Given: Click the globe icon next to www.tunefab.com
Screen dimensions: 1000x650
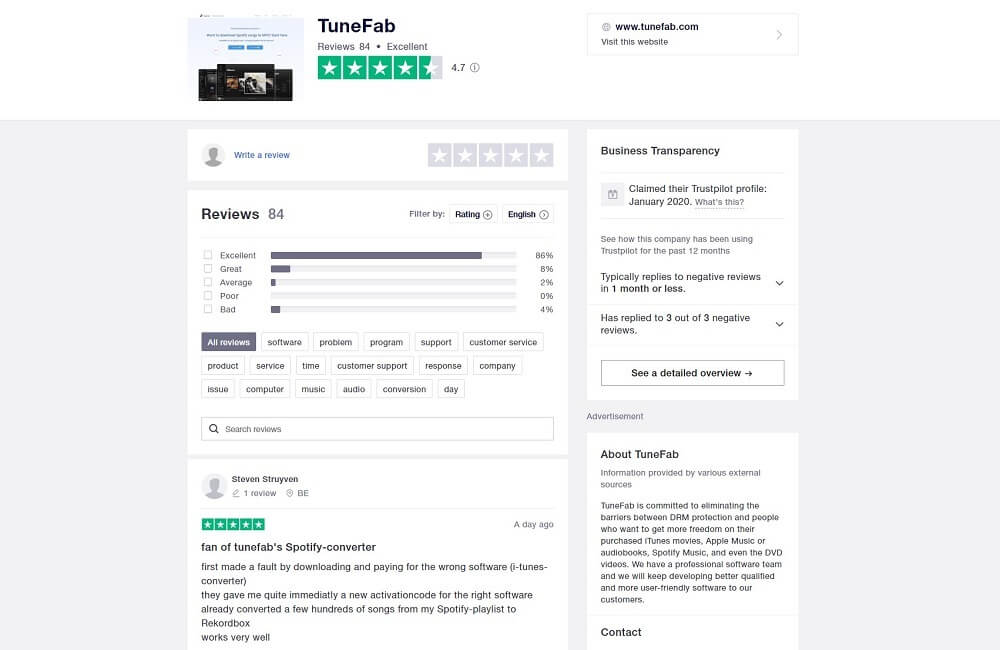Looking at the screenshot, I should [x=606, y=27].
